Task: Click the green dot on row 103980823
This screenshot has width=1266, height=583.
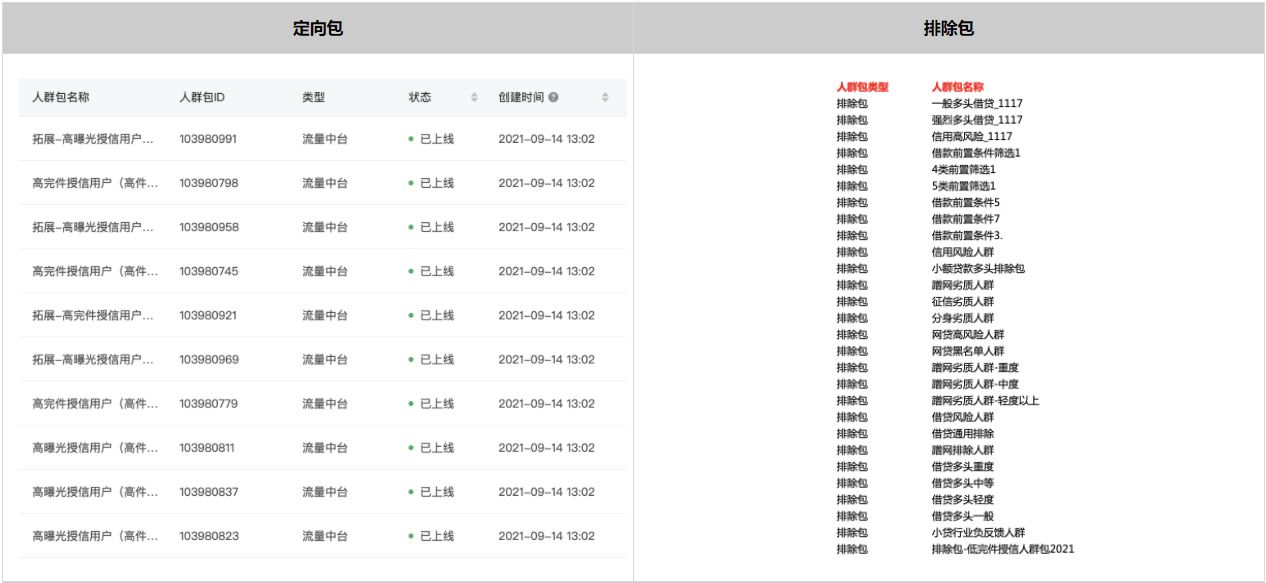Action: tap(411, 535)
